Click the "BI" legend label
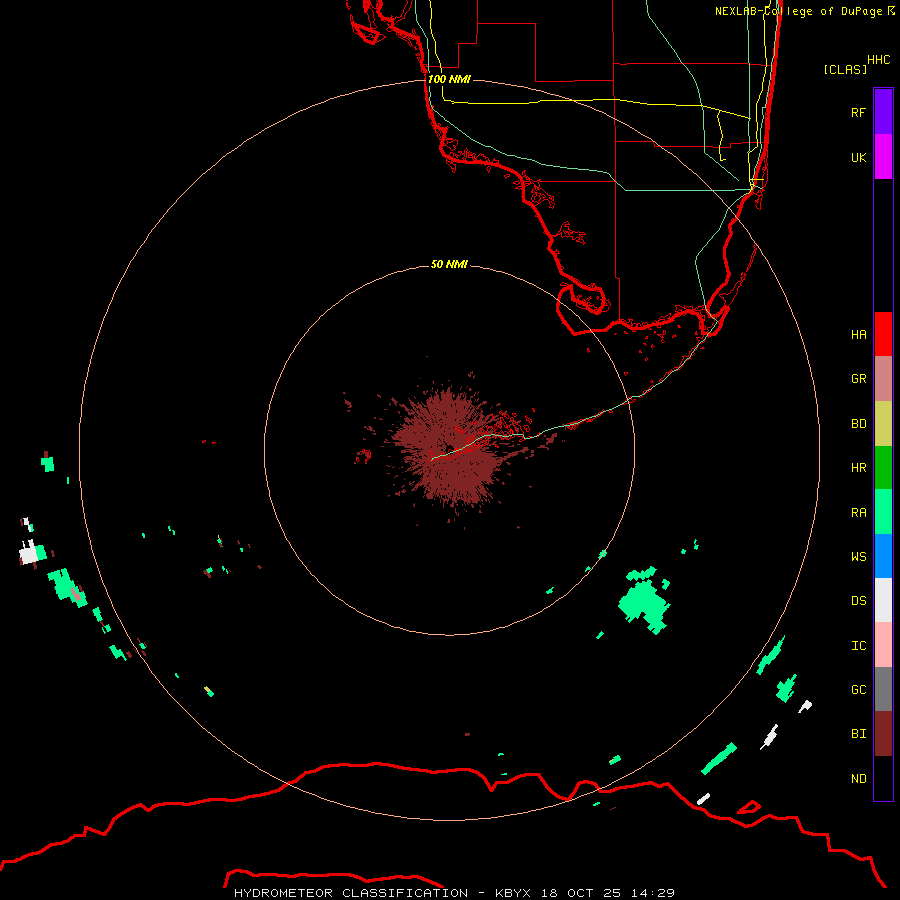This screenshot has width=900, height=900. coord(858,734)
